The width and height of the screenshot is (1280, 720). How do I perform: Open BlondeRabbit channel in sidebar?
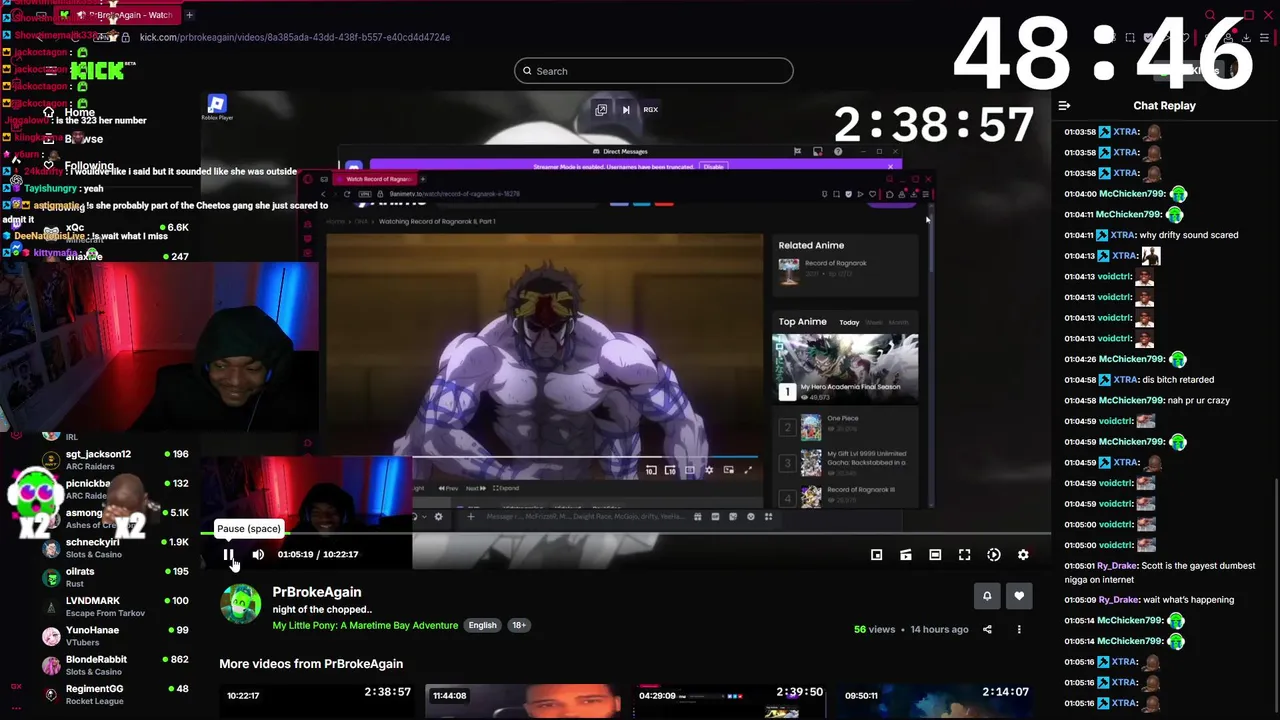pyautogui.click(x=115, y=665)
